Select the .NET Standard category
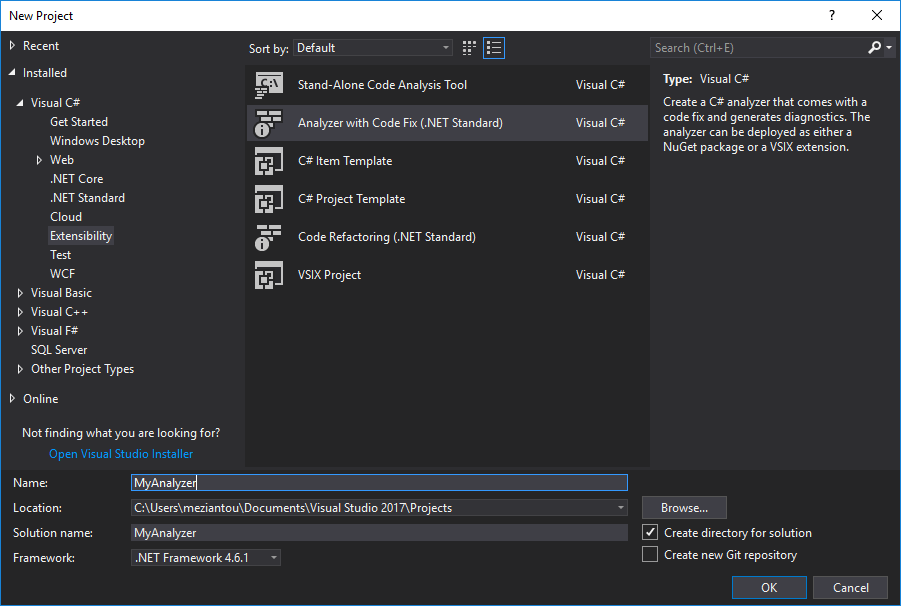This screenshot has width=901, height=606. [x=87, y=198]
